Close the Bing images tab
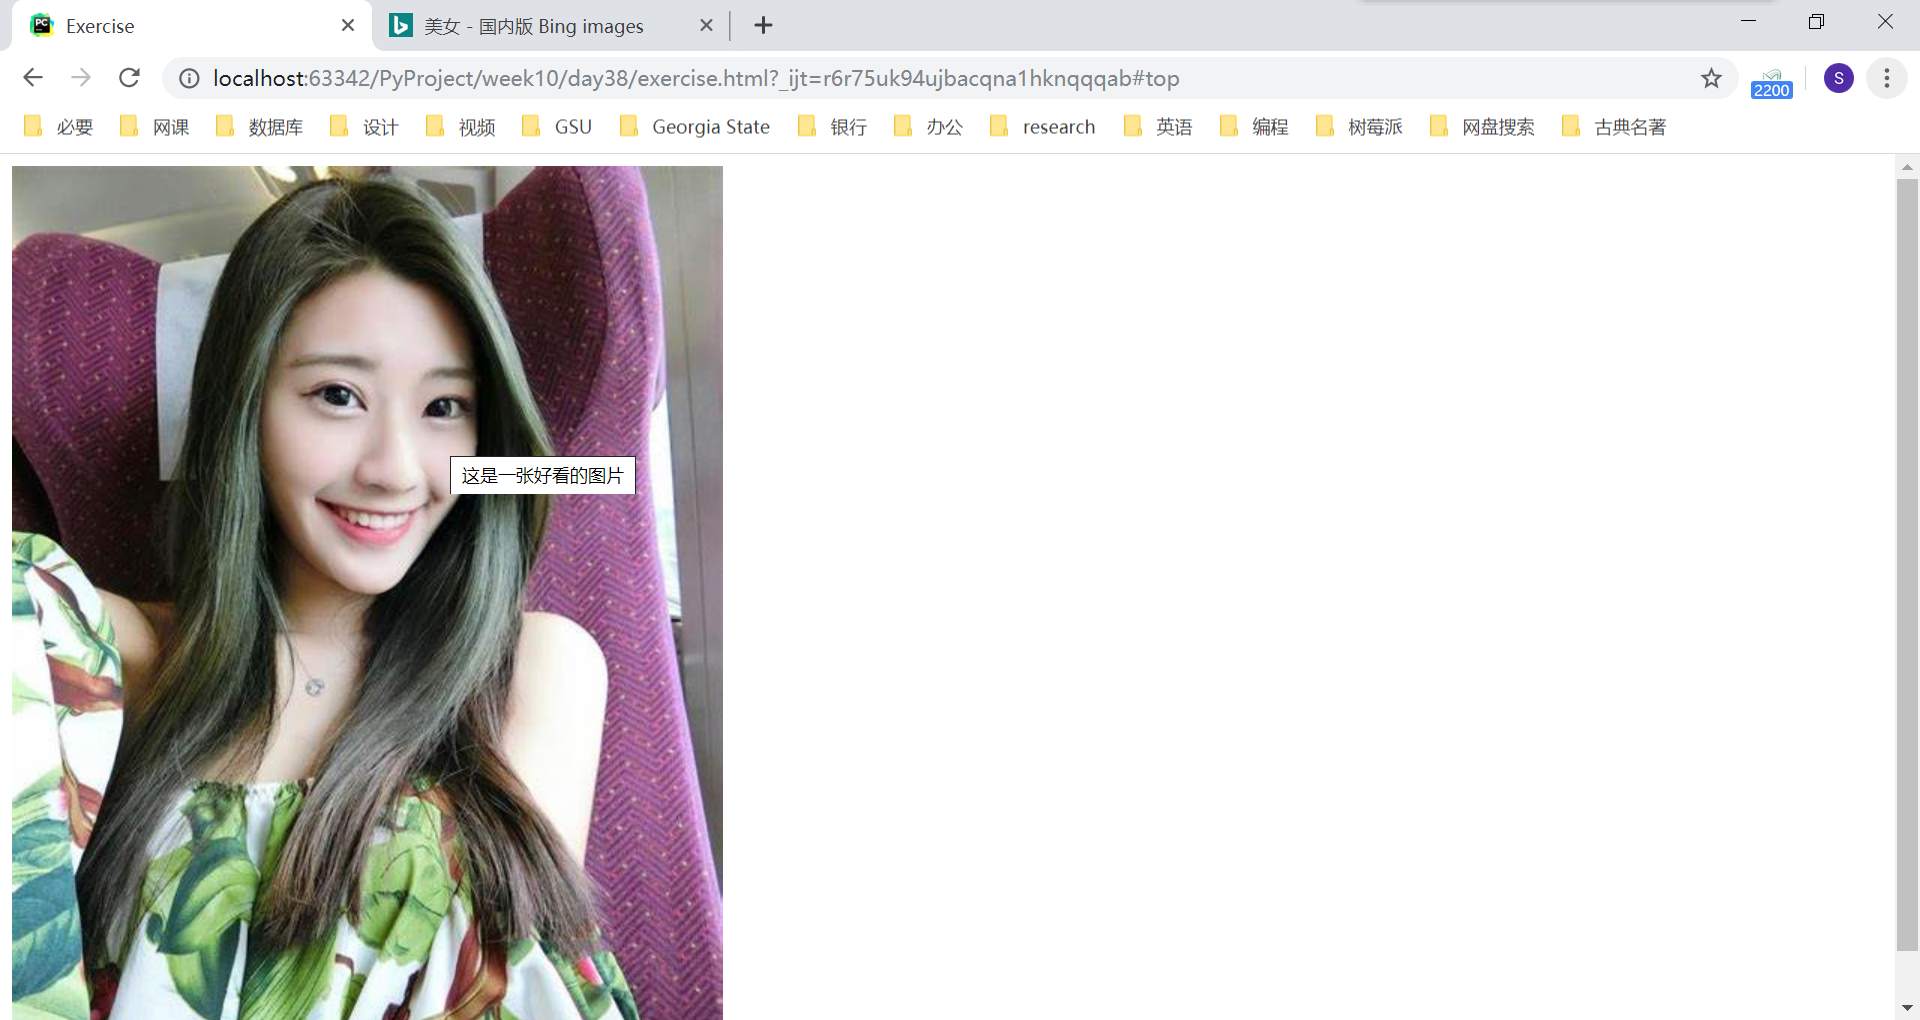1920x1020 pixels. click(x=706, y=26)
